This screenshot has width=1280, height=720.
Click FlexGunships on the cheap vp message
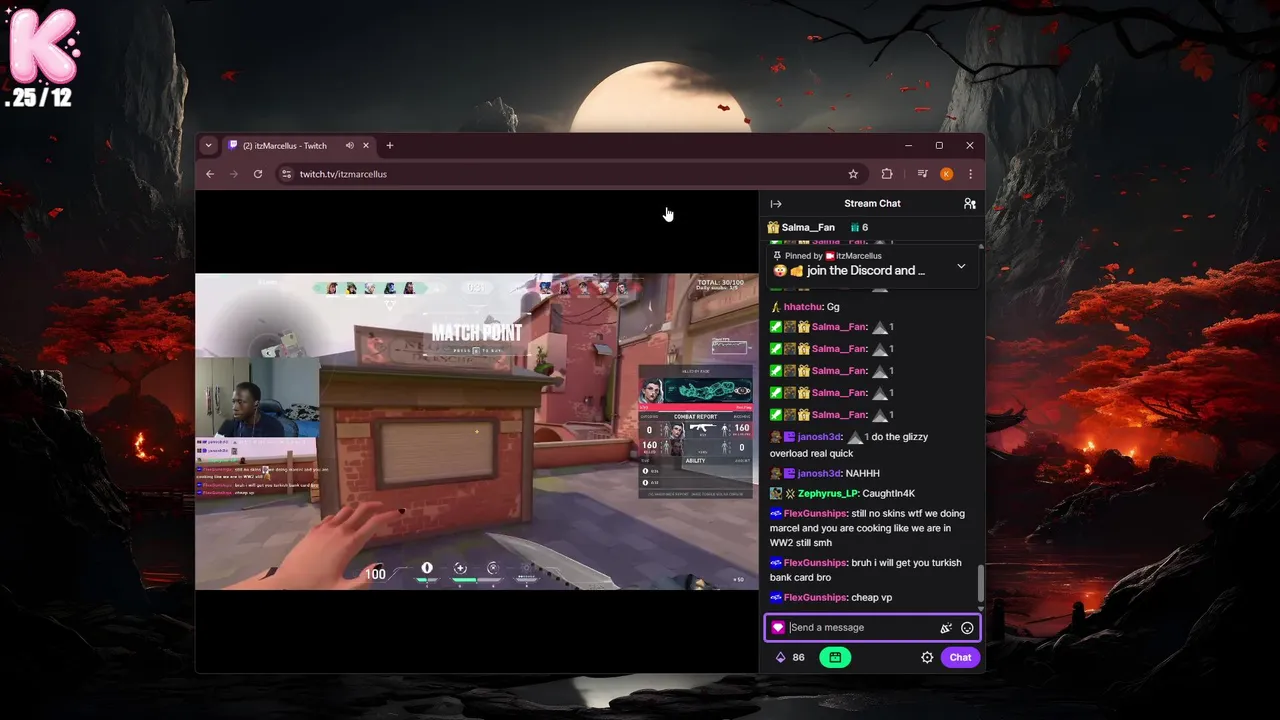tap(815, 598)
